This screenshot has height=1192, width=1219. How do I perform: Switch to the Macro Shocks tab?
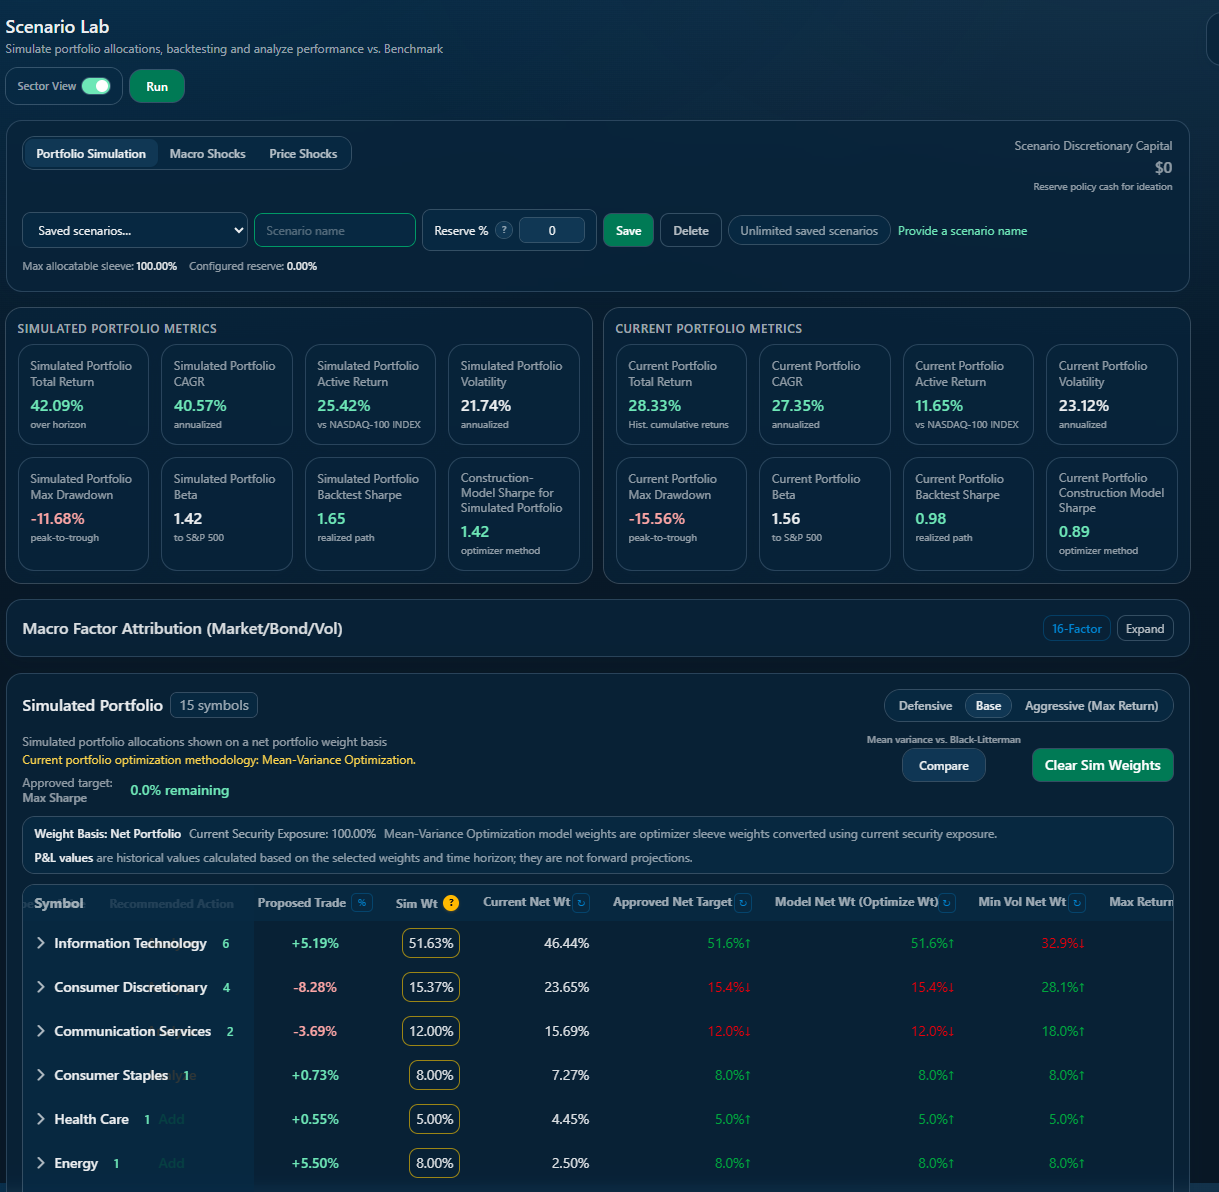click(x=207, y=154)
